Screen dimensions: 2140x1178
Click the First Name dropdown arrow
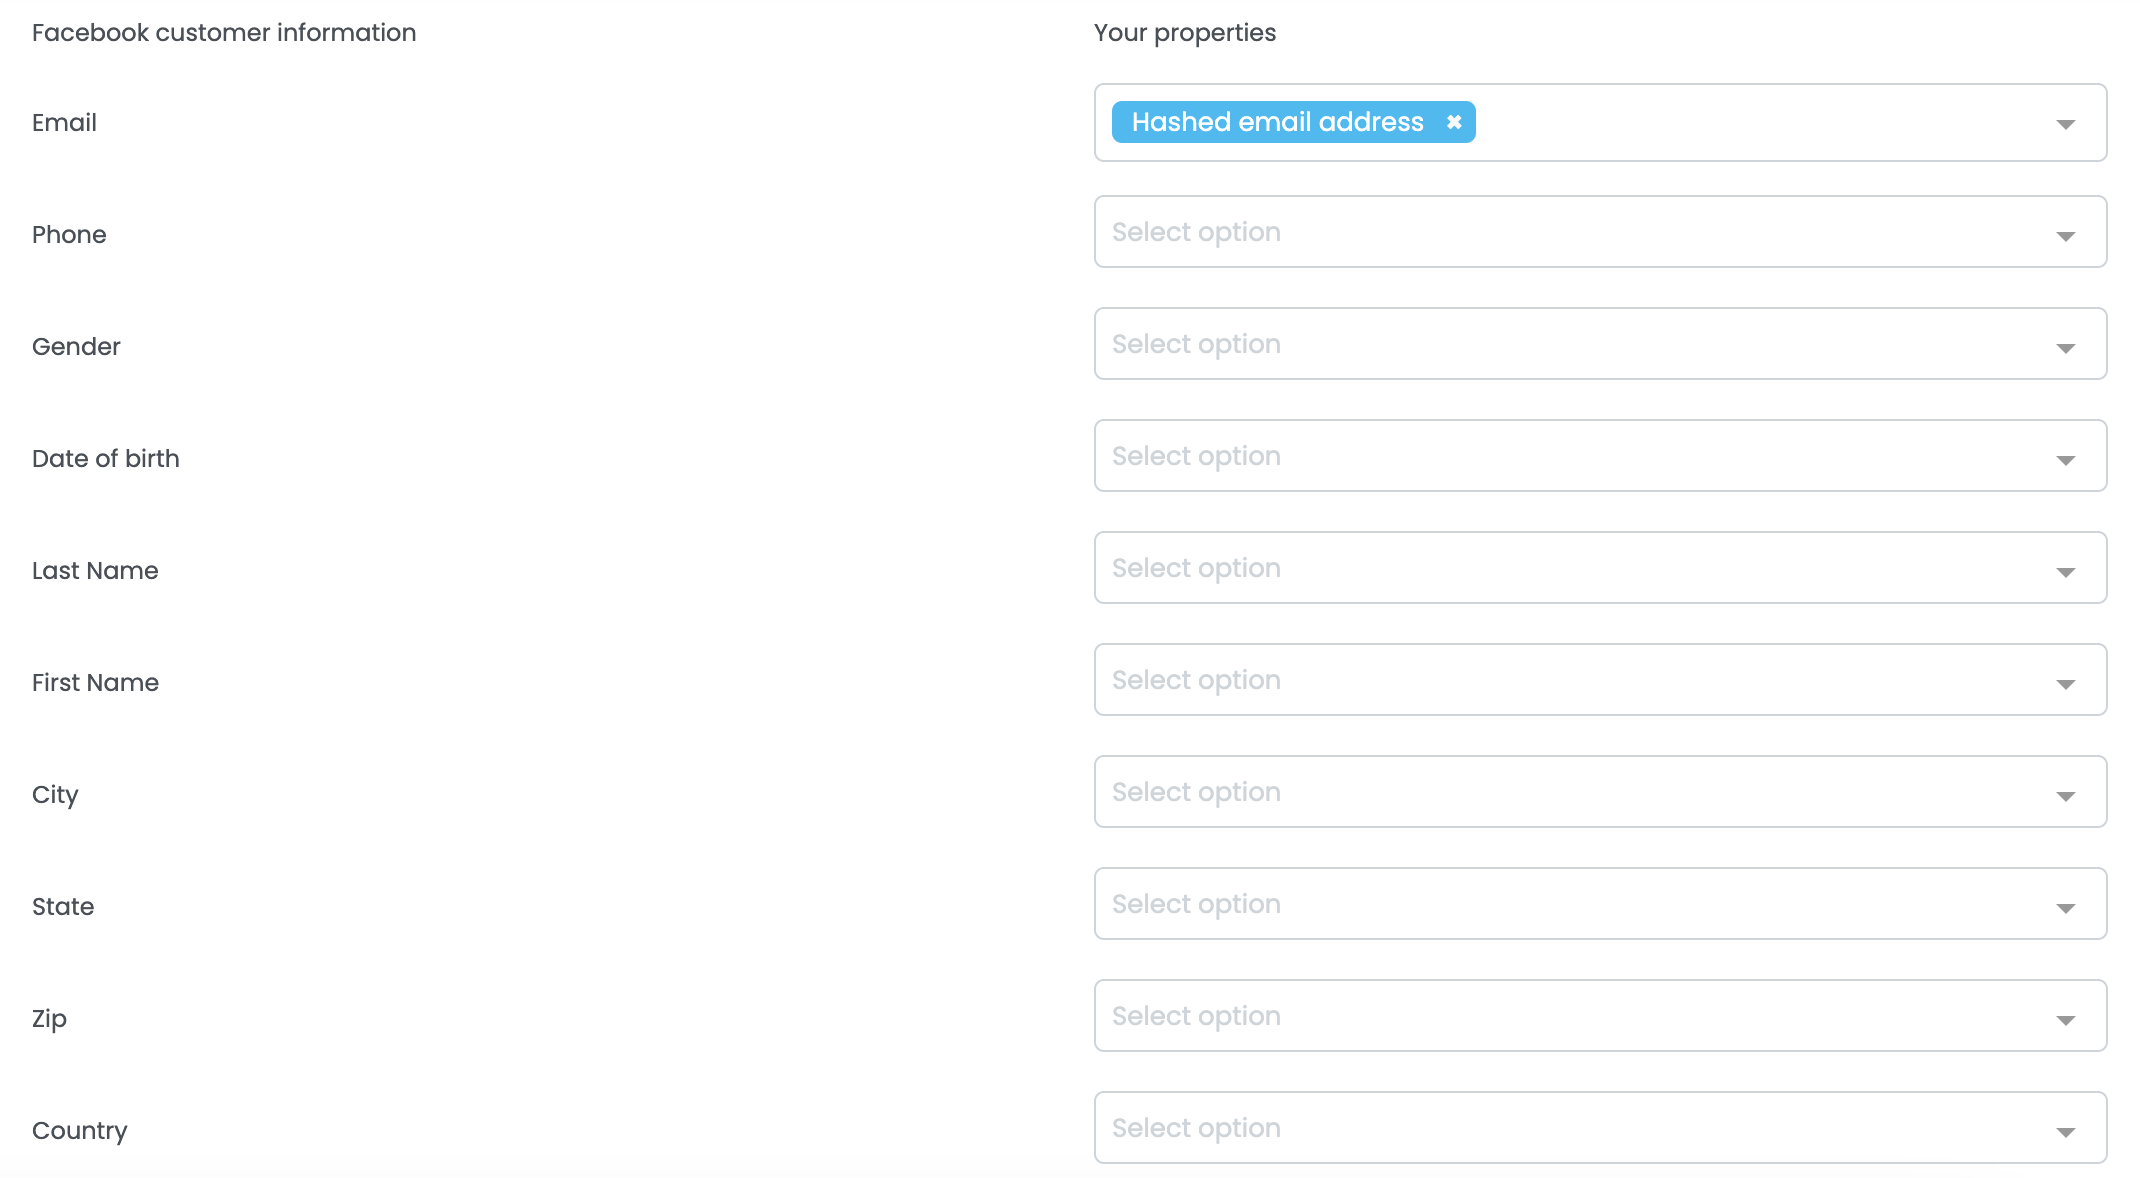tap(2065, 684)
